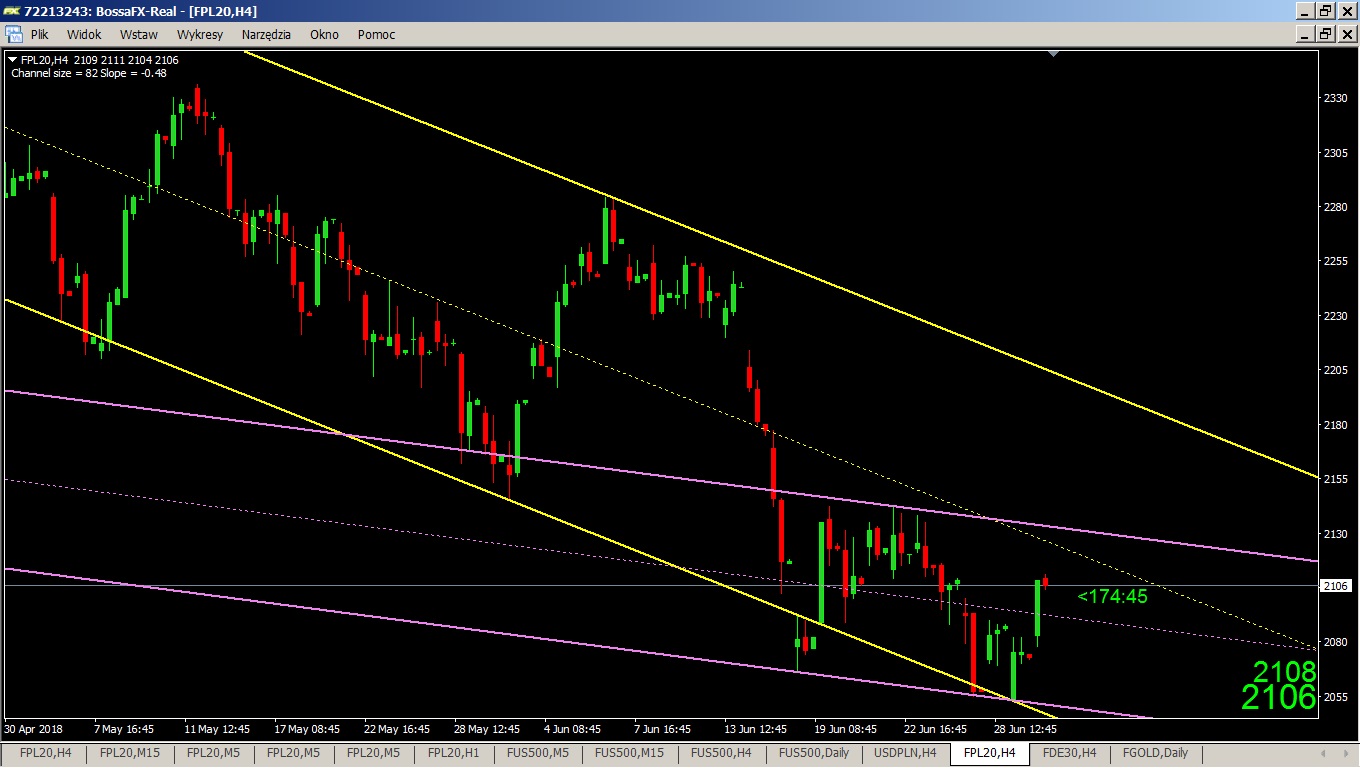
Task: Switch to the USDPLN,H4 chart tab
Action: pos(905,753)
